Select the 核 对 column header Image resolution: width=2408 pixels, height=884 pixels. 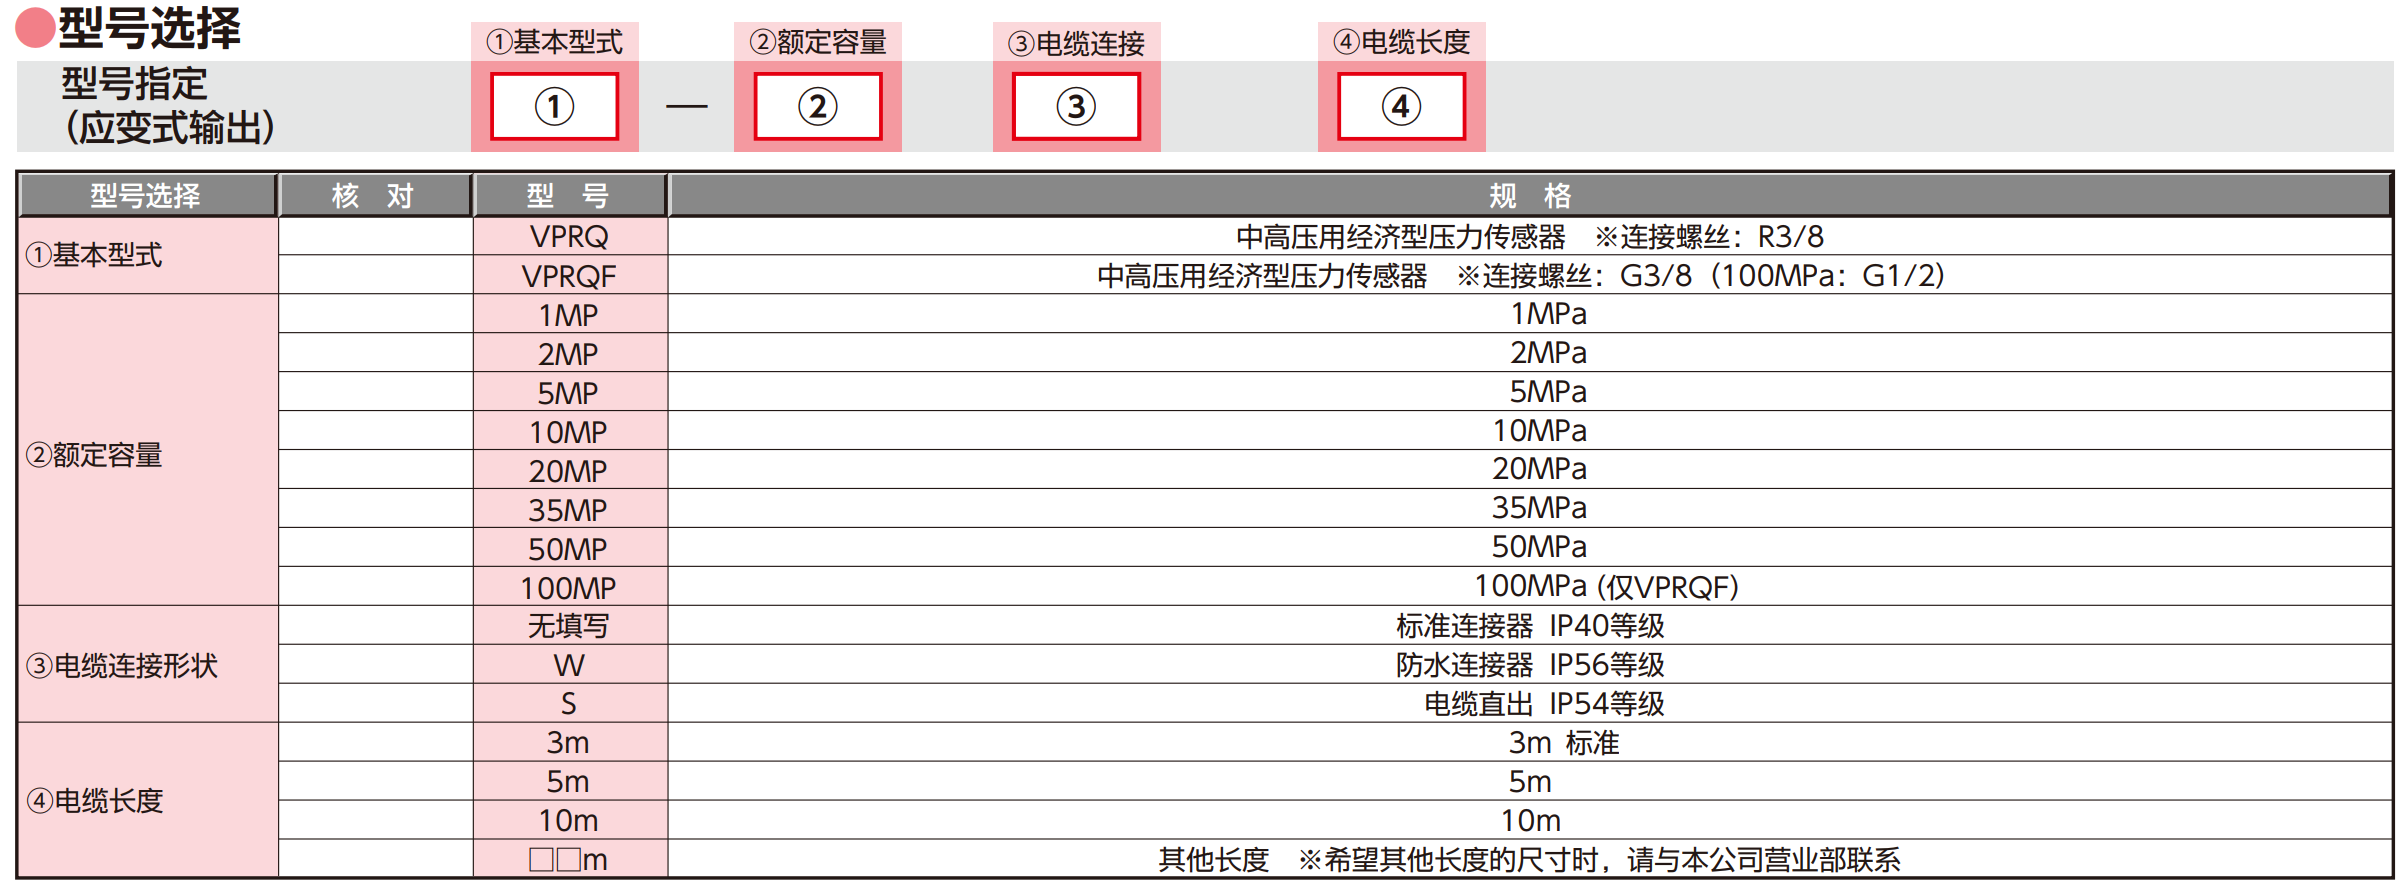tap(375, 195)
